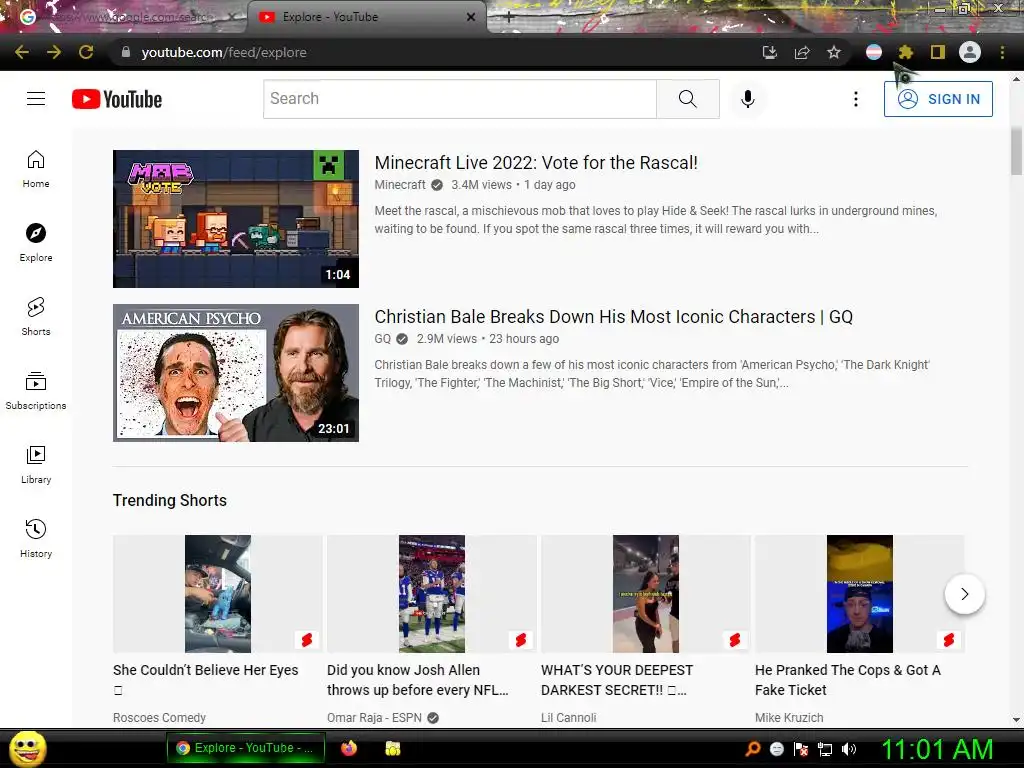Screen dimensions: 1024x768
Task: Click the pink-blue striped extension icon
Action: coord(874,52)
